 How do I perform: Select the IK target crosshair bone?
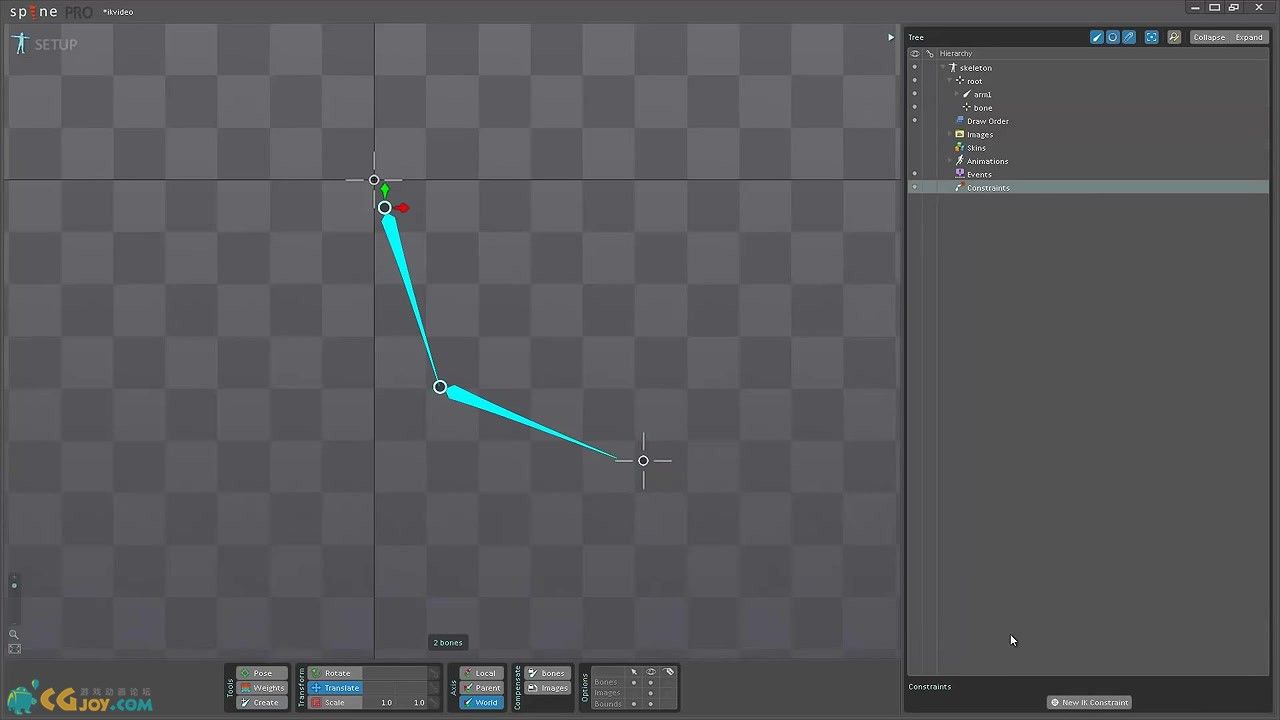pos(643,460)
